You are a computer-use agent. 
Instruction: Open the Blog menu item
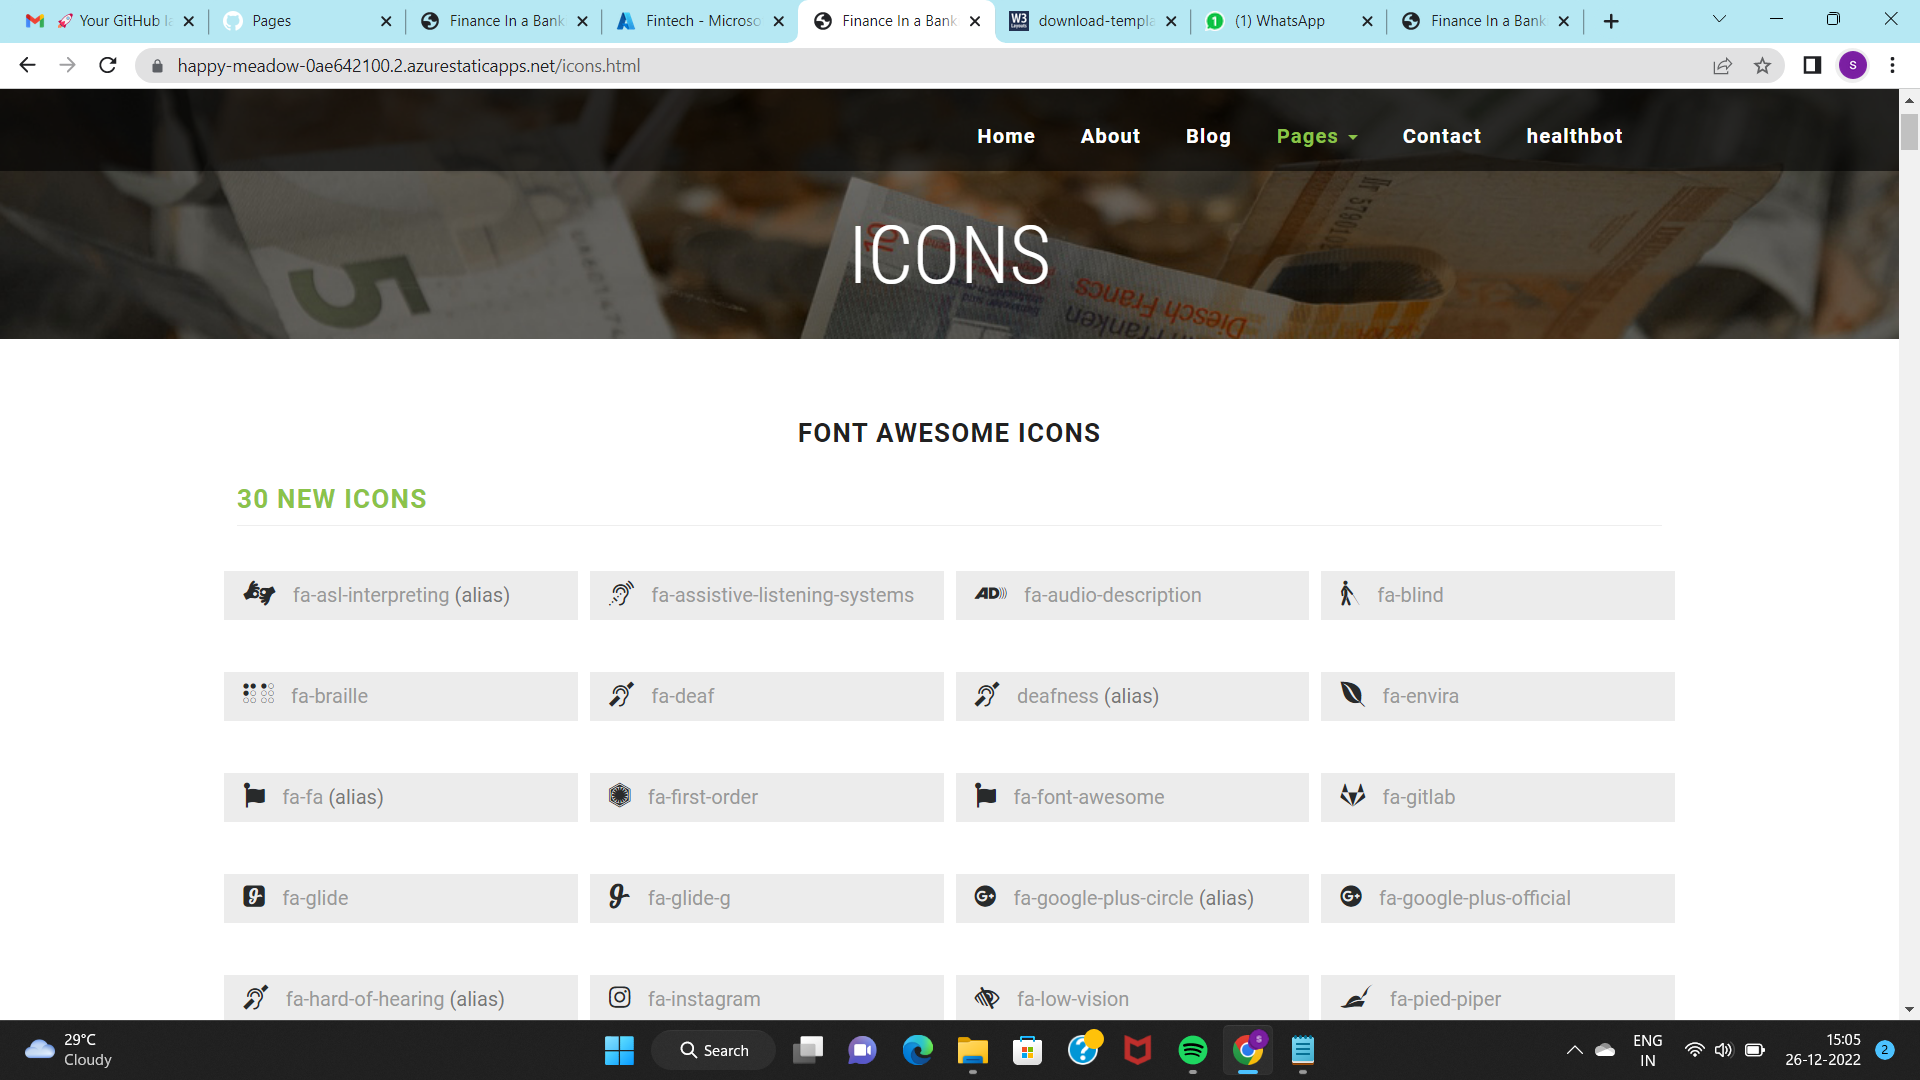pyautogui.click(x=1208, y=137)
